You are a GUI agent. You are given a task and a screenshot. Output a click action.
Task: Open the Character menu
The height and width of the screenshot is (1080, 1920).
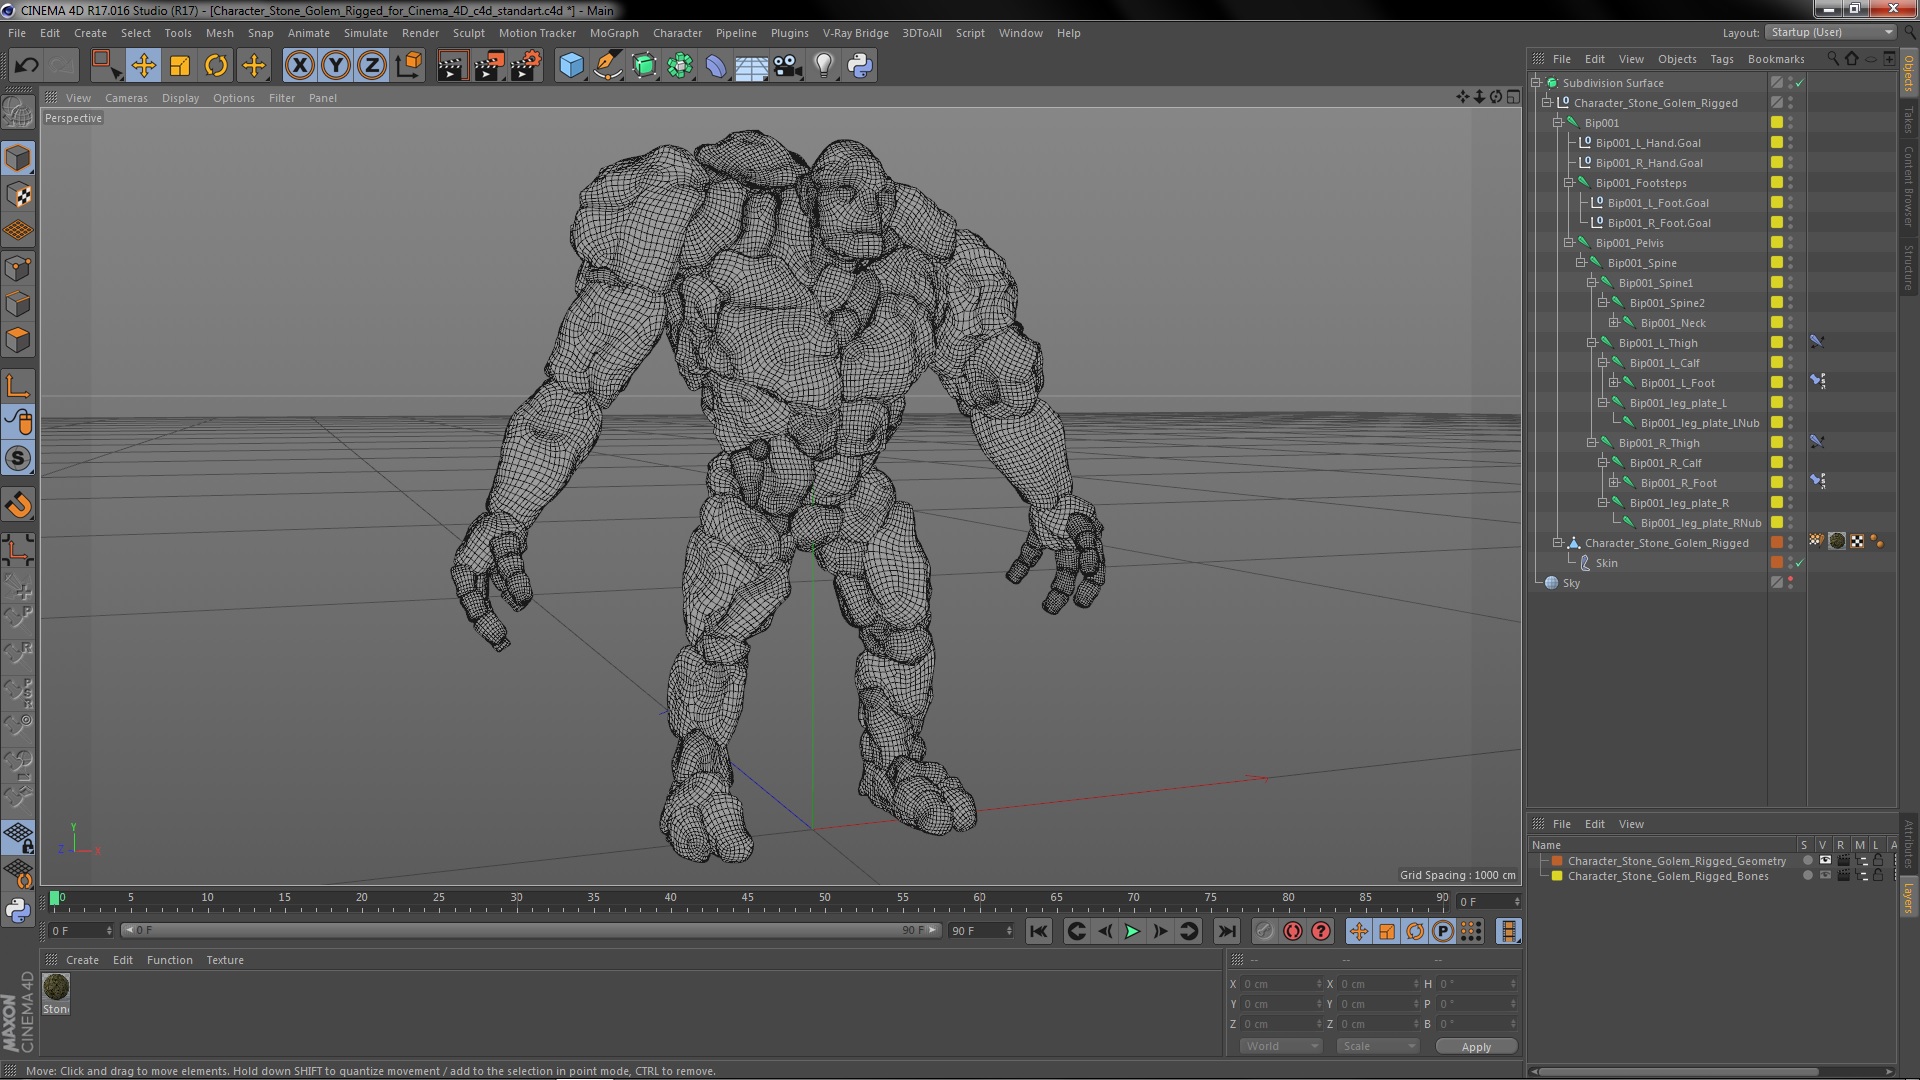pyautogui.click(x=677, y=33)
